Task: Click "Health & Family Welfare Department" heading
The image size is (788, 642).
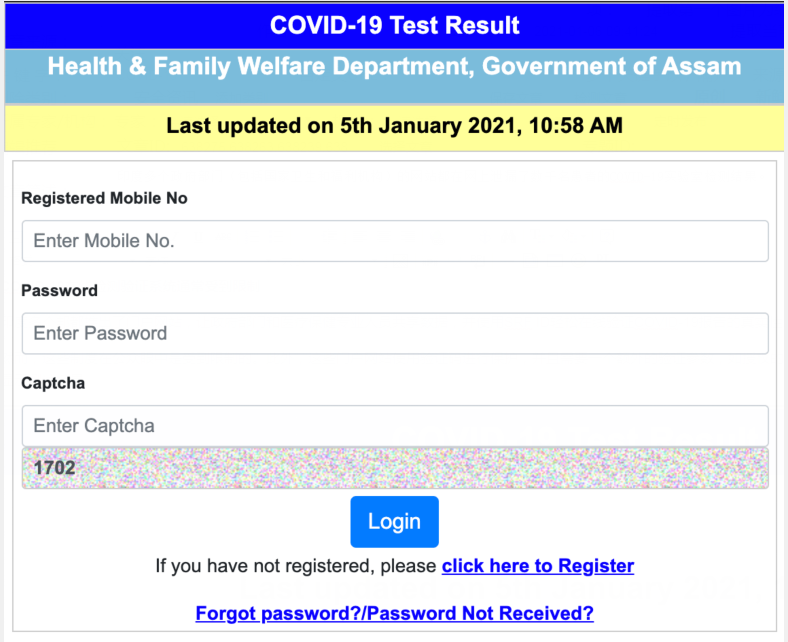Action: [x=261, y=66]
